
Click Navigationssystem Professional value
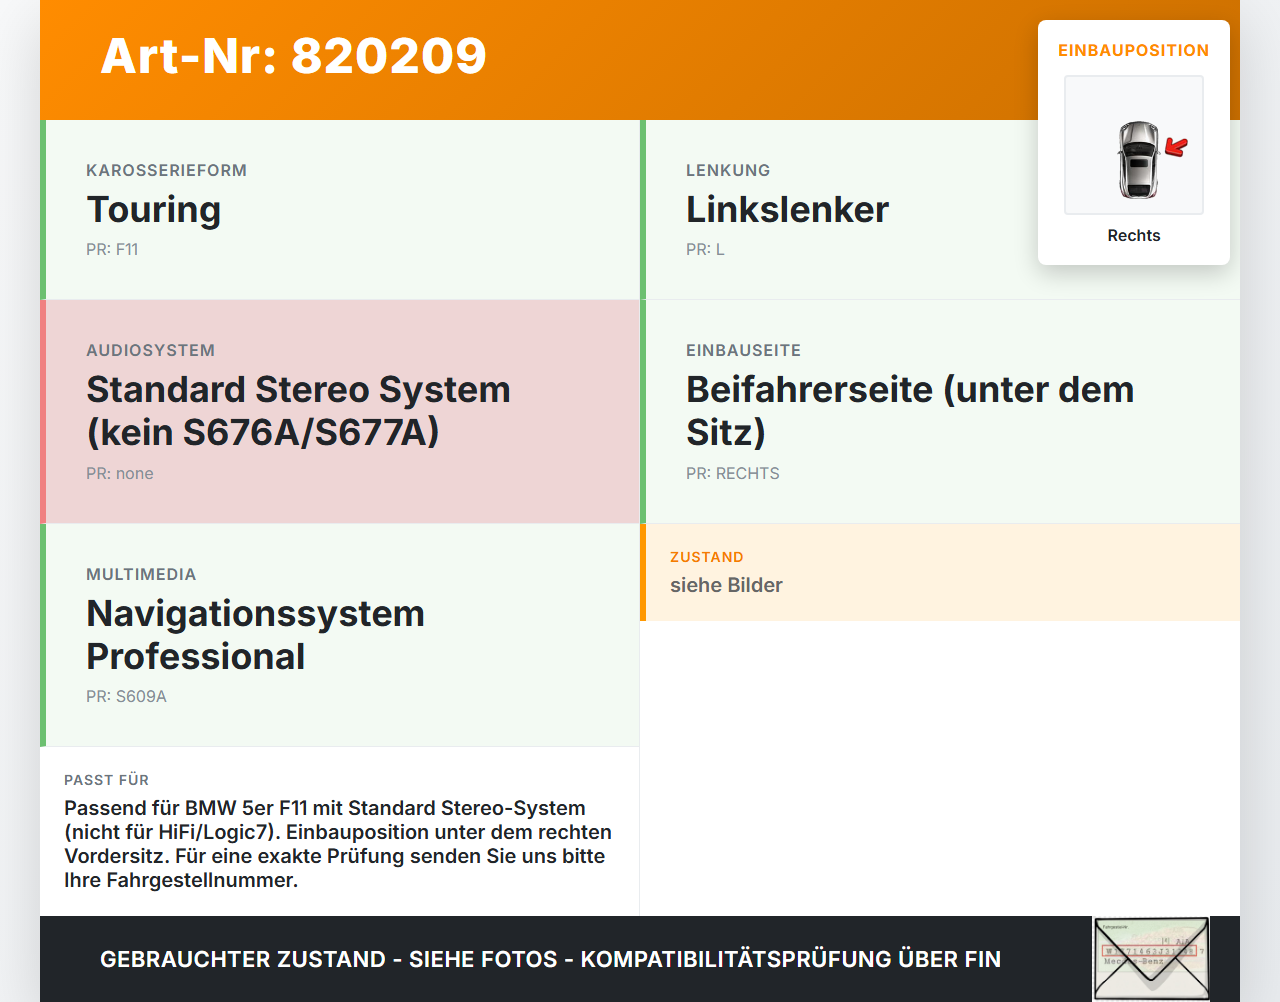click(x=255, y=634)
